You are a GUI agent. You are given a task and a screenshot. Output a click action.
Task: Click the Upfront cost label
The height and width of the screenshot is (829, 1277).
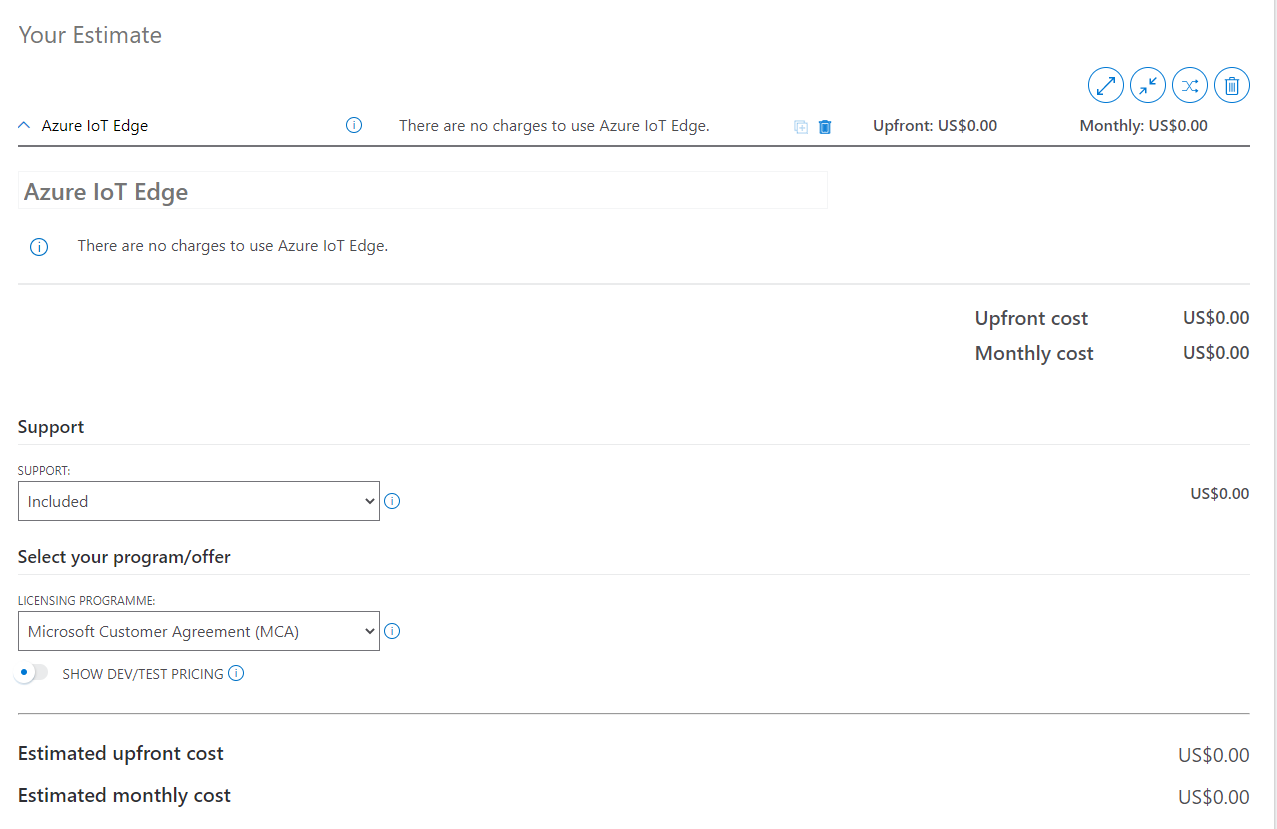point(1031,319)
